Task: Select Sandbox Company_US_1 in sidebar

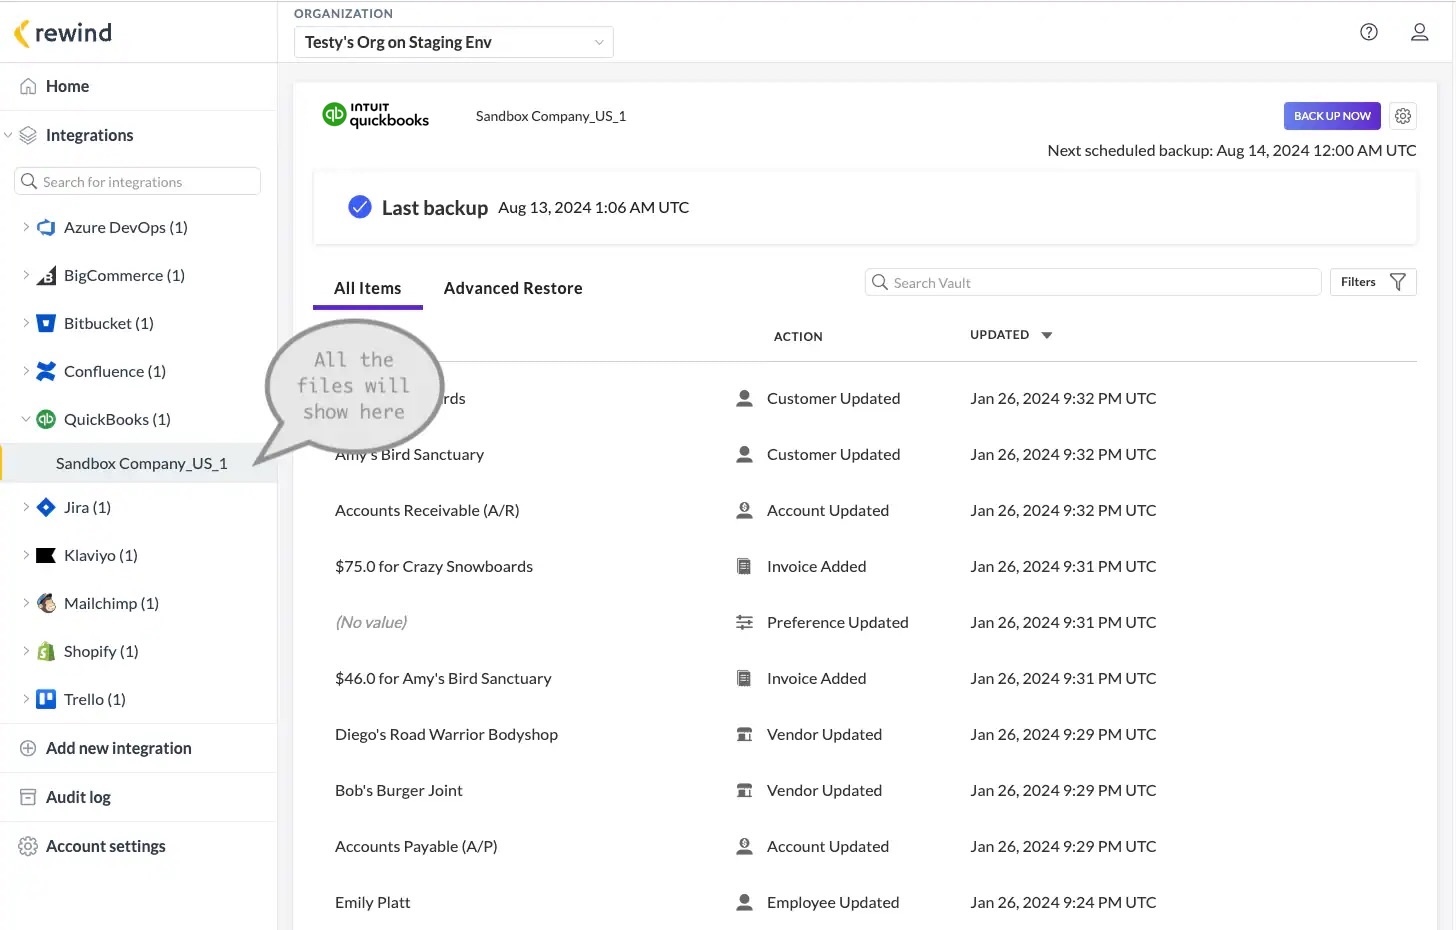Action: point(138,463)
